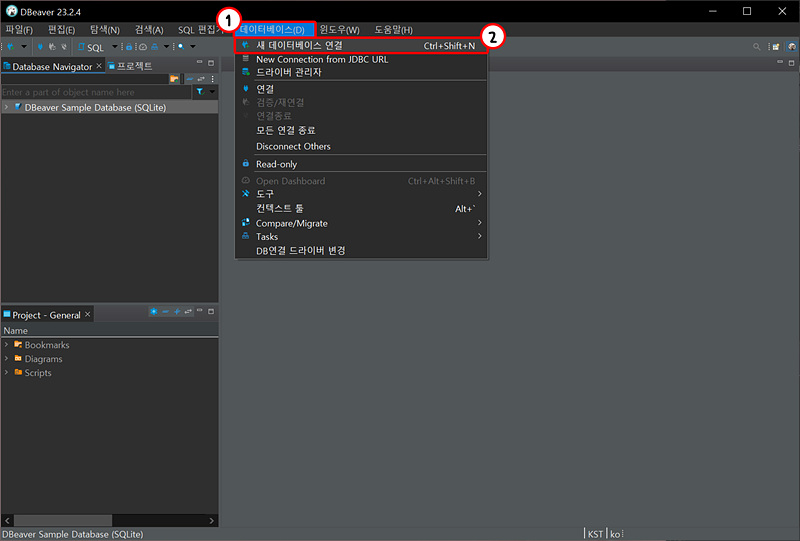The width and height of the screenshot is (800, 541).
Task: Toggle Read-only in the database menu
Action: coord(361,164)
